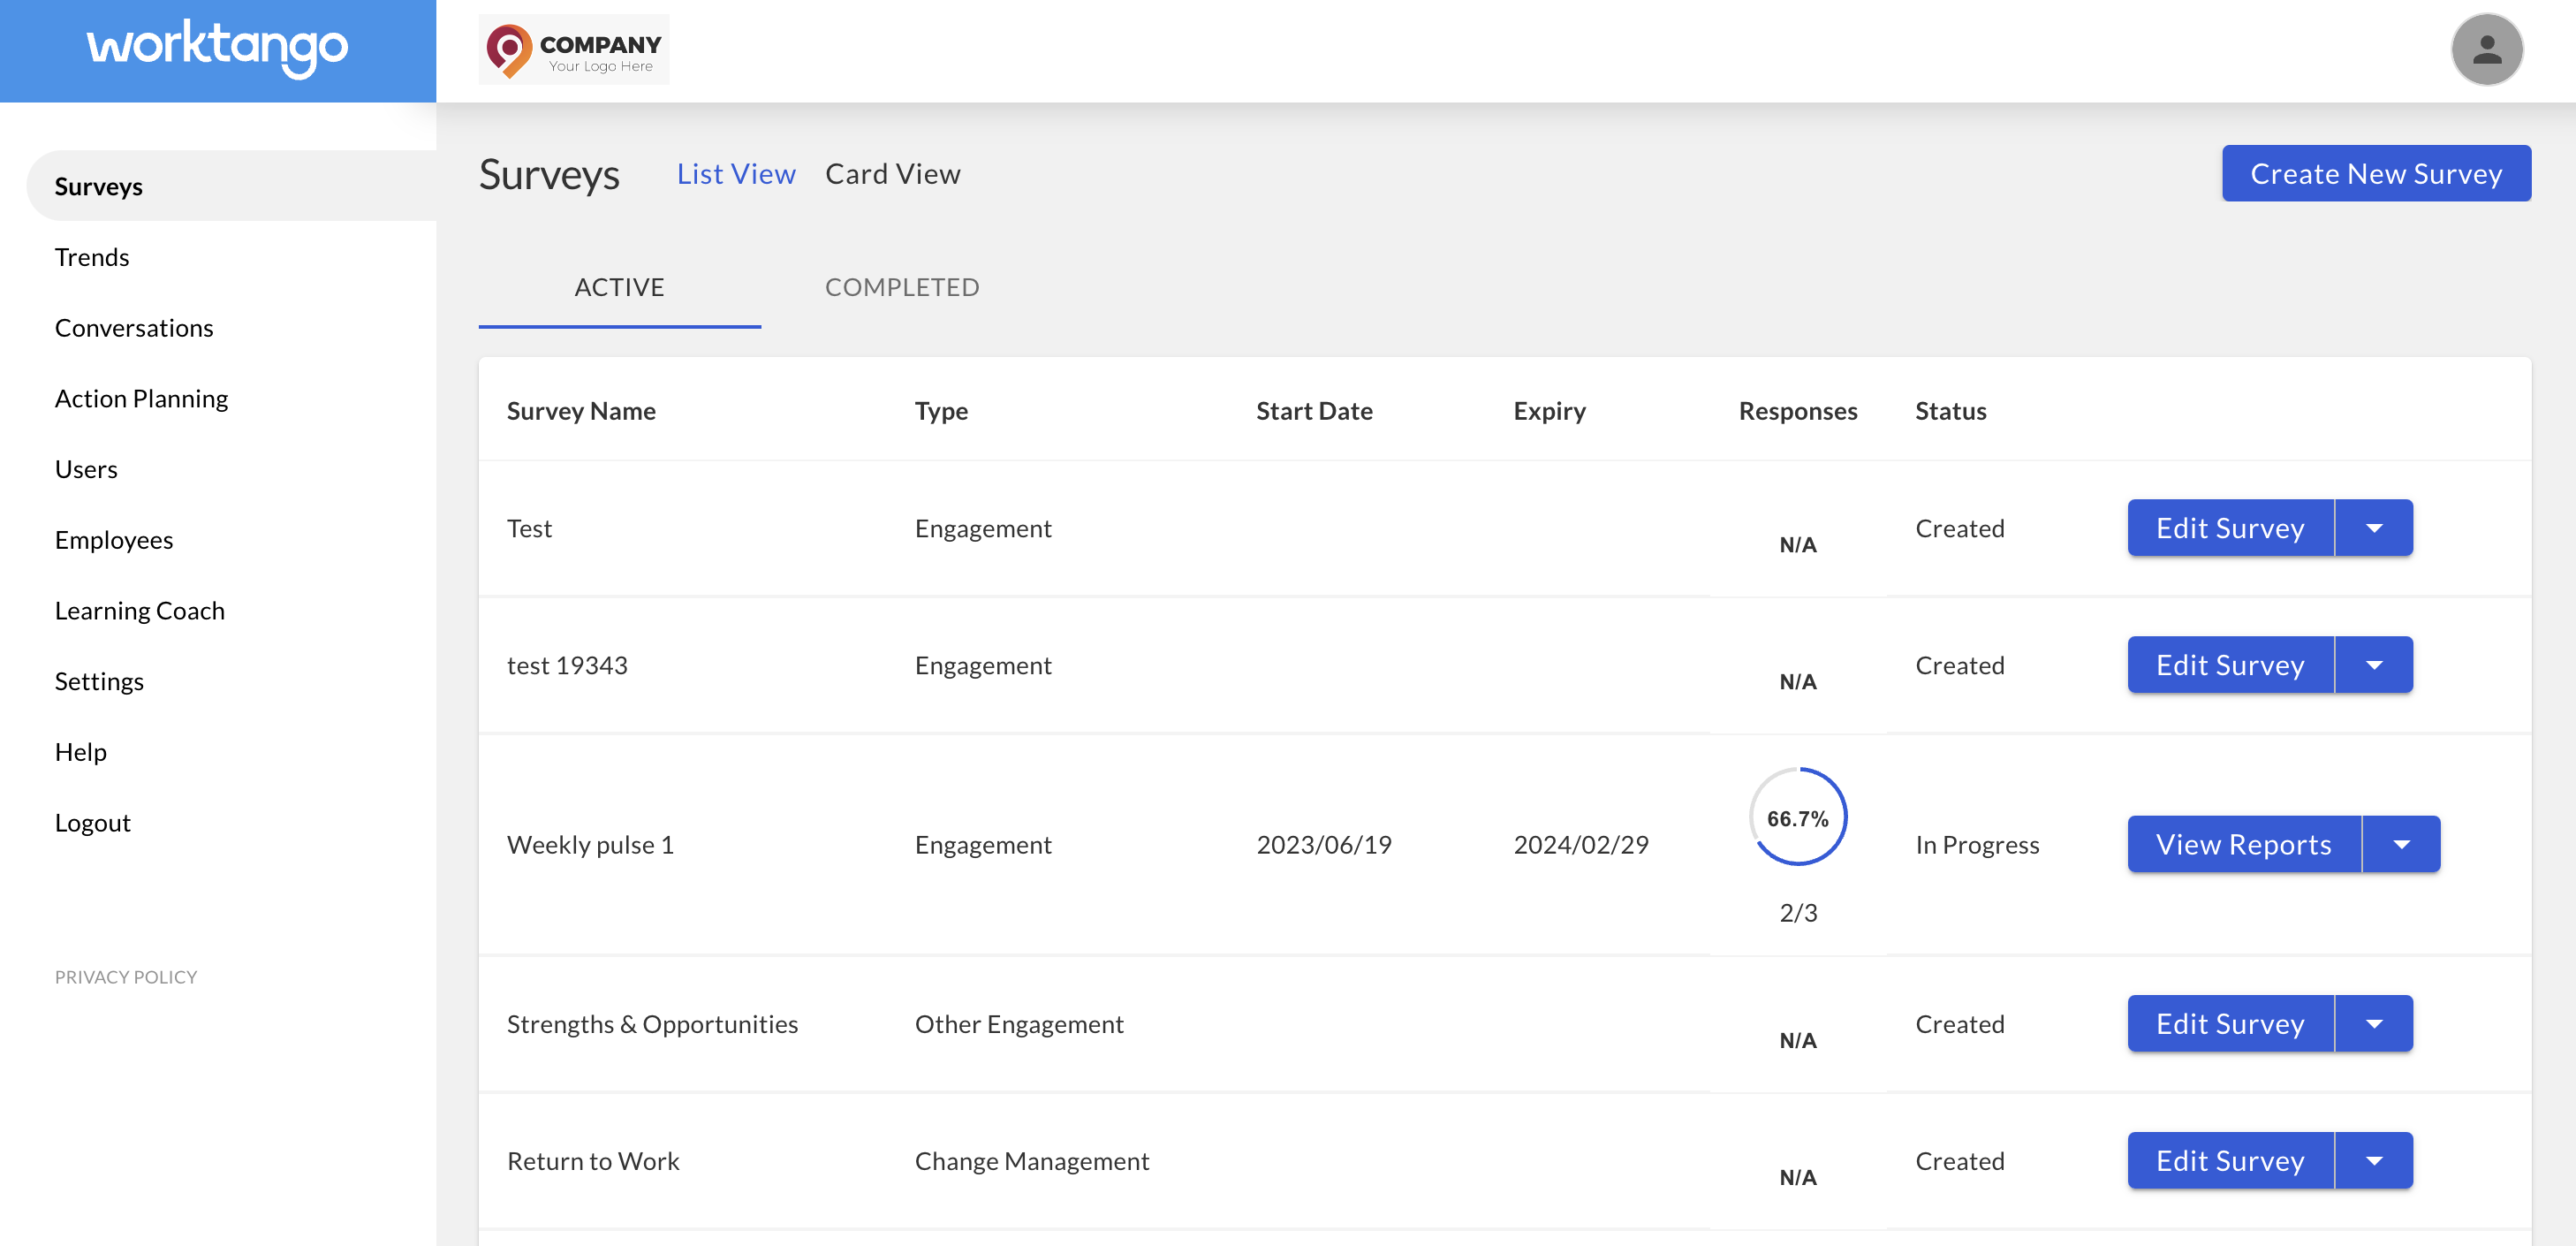Click the survey name 'test 19343'

coord(567,665)
